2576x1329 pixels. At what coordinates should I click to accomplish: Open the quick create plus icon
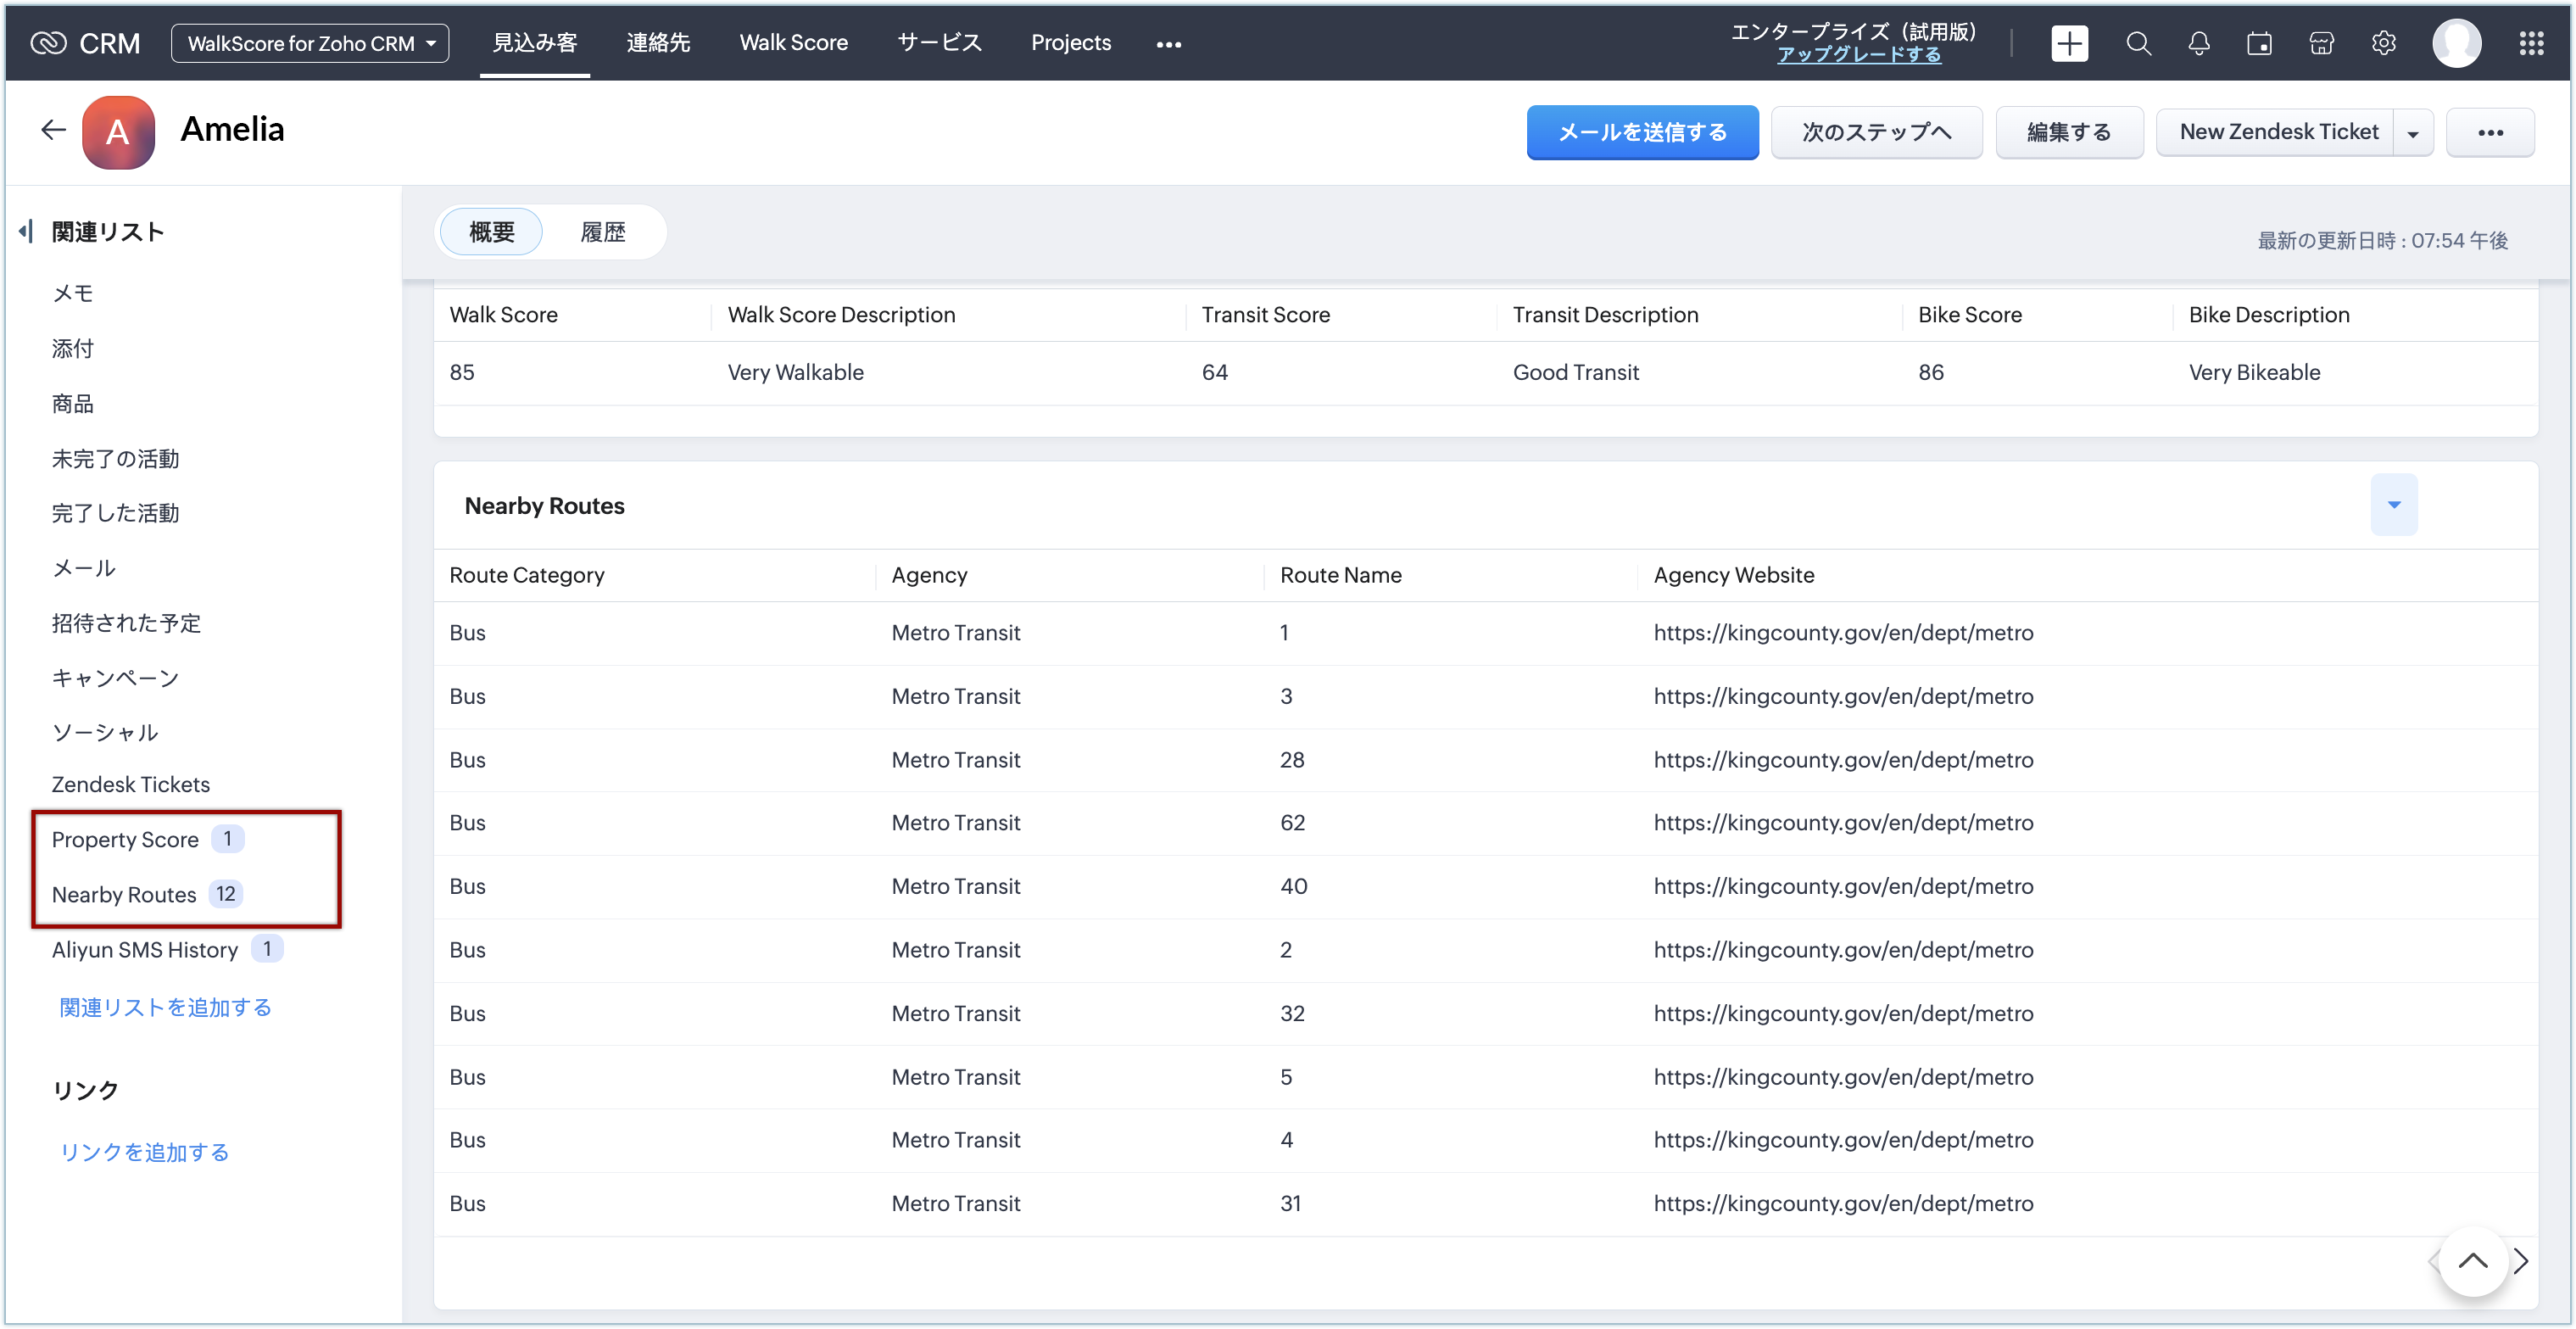(x=2069, y=43)
